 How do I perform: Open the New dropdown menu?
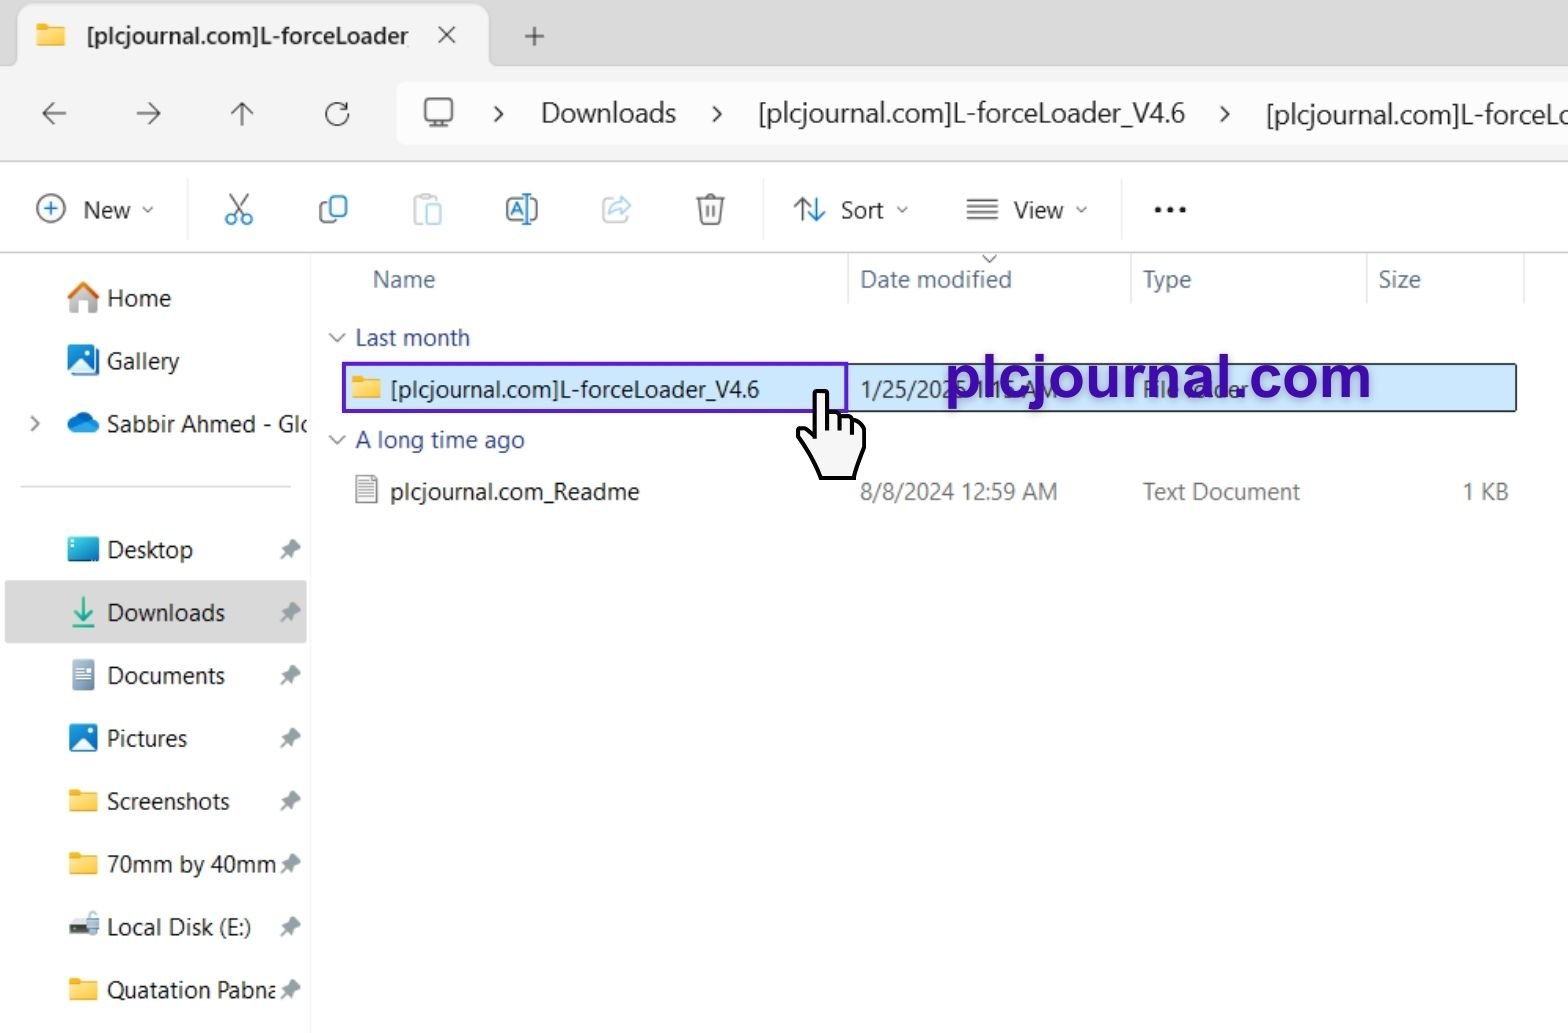click(95, 210)
